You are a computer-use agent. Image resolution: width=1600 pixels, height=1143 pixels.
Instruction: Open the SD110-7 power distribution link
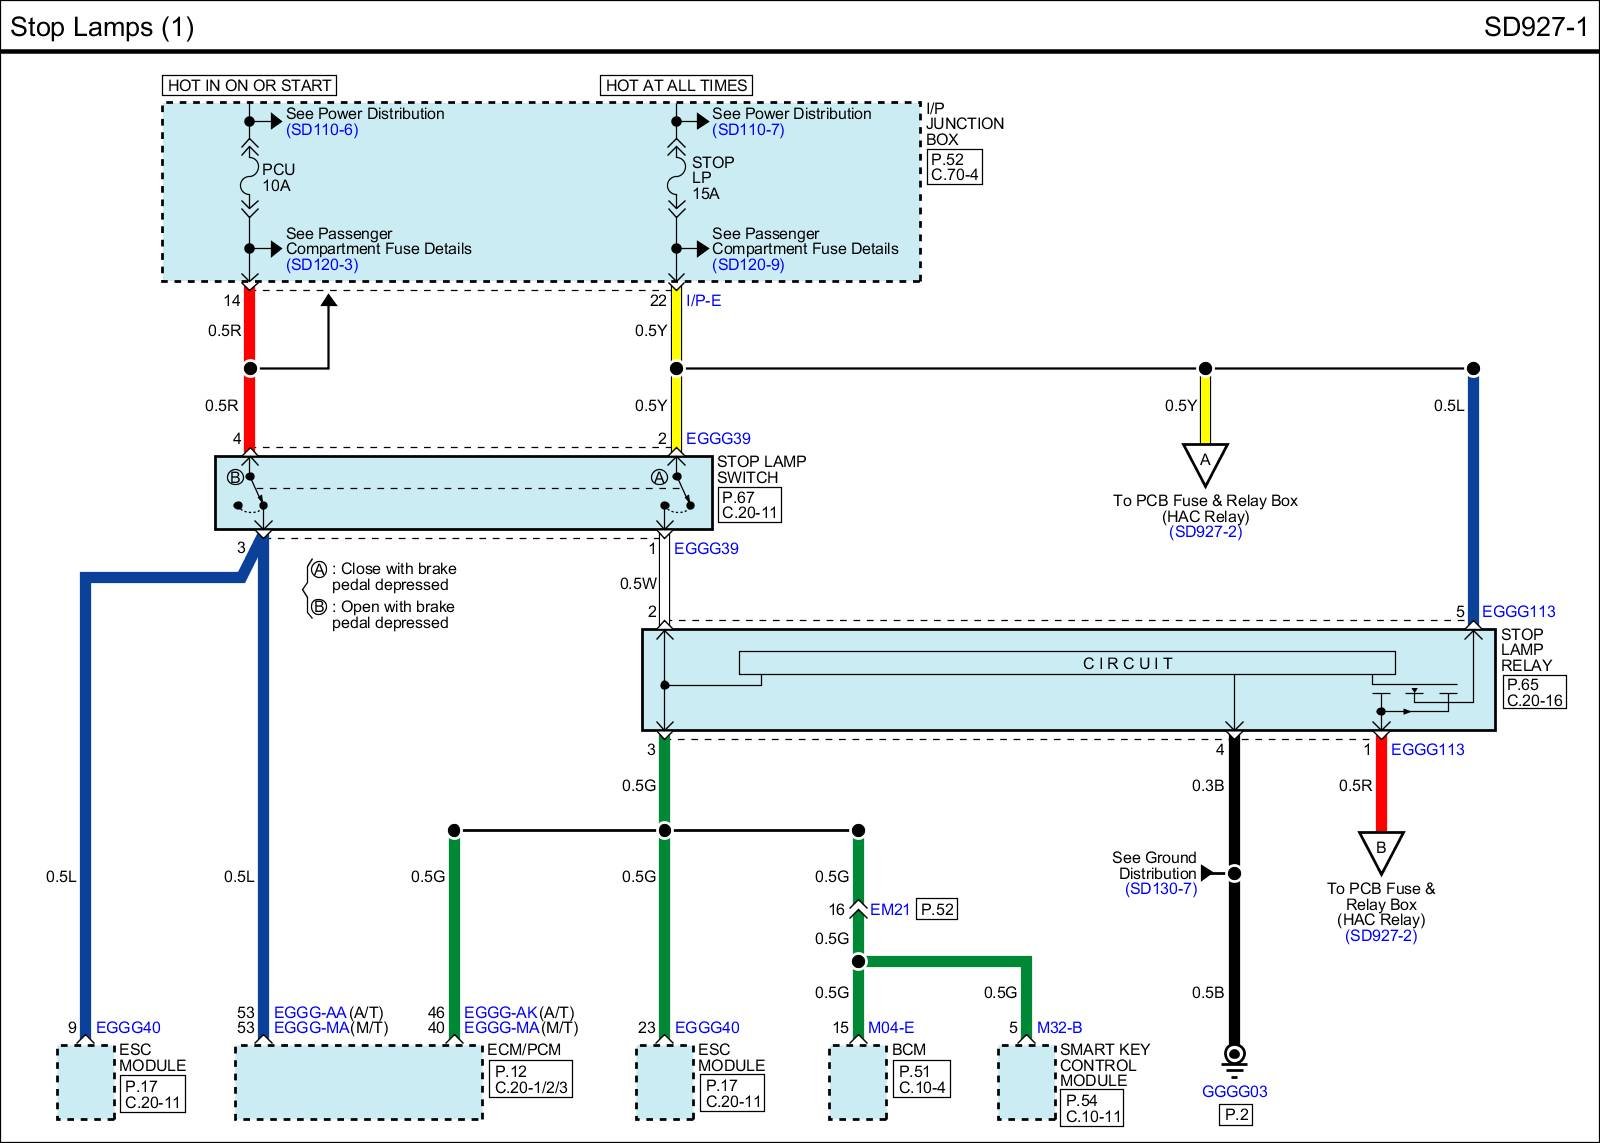pyautogui.click(x=747, y=130)
